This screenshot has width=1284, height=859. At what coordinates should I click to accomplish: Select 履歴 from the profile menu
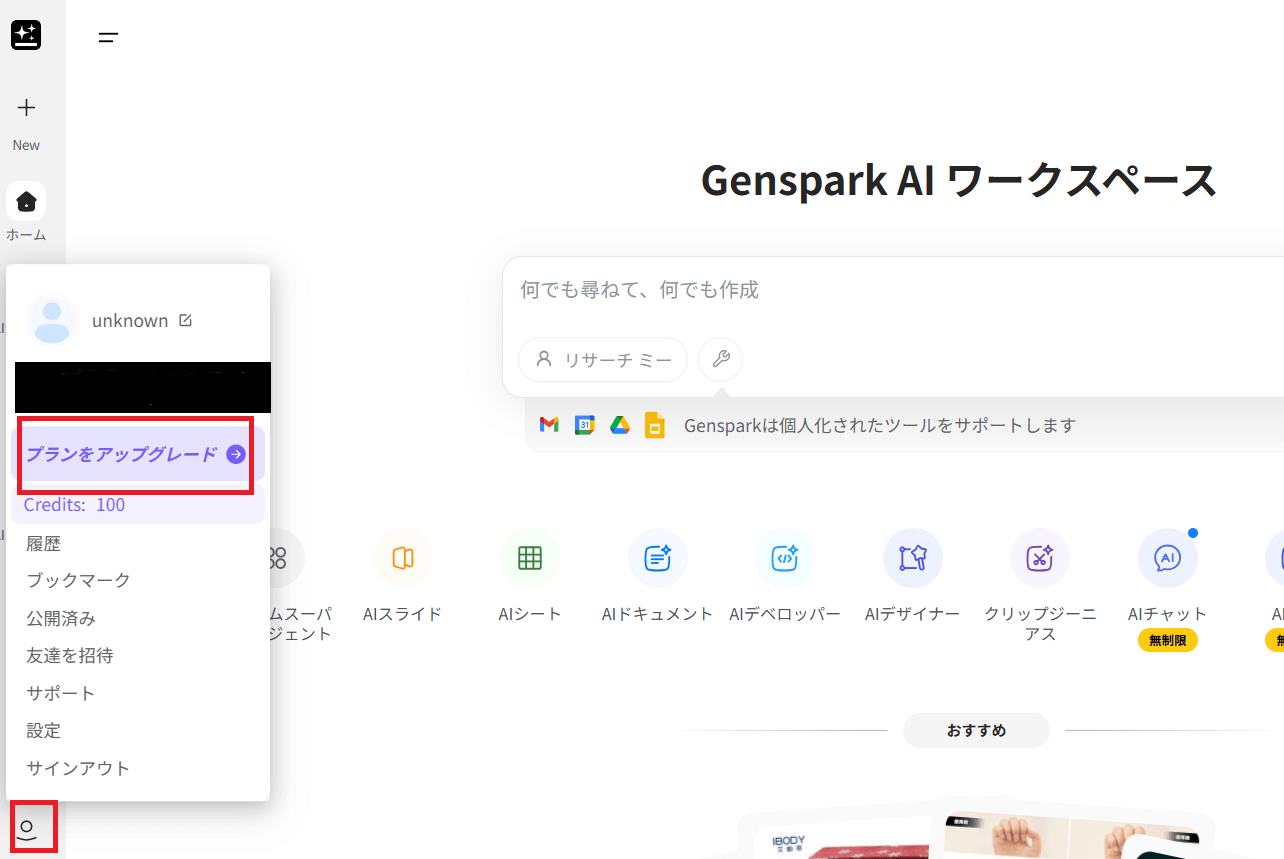point(44,543)
